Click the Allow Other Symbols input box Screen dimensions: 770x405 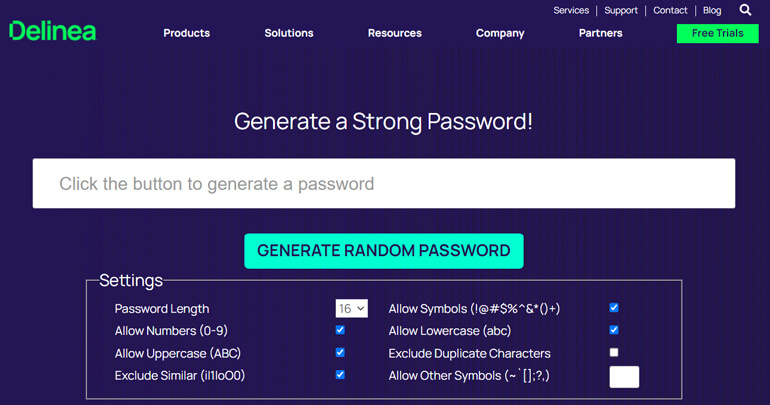624,377
